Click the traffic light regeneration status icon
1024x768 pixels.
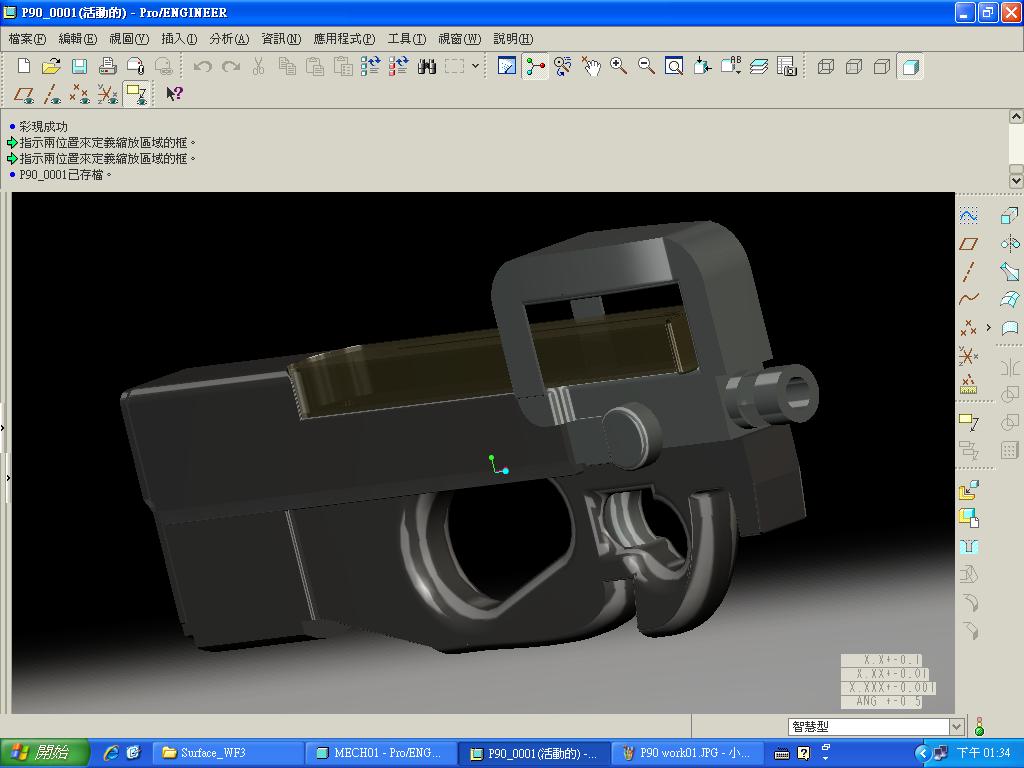979,726
